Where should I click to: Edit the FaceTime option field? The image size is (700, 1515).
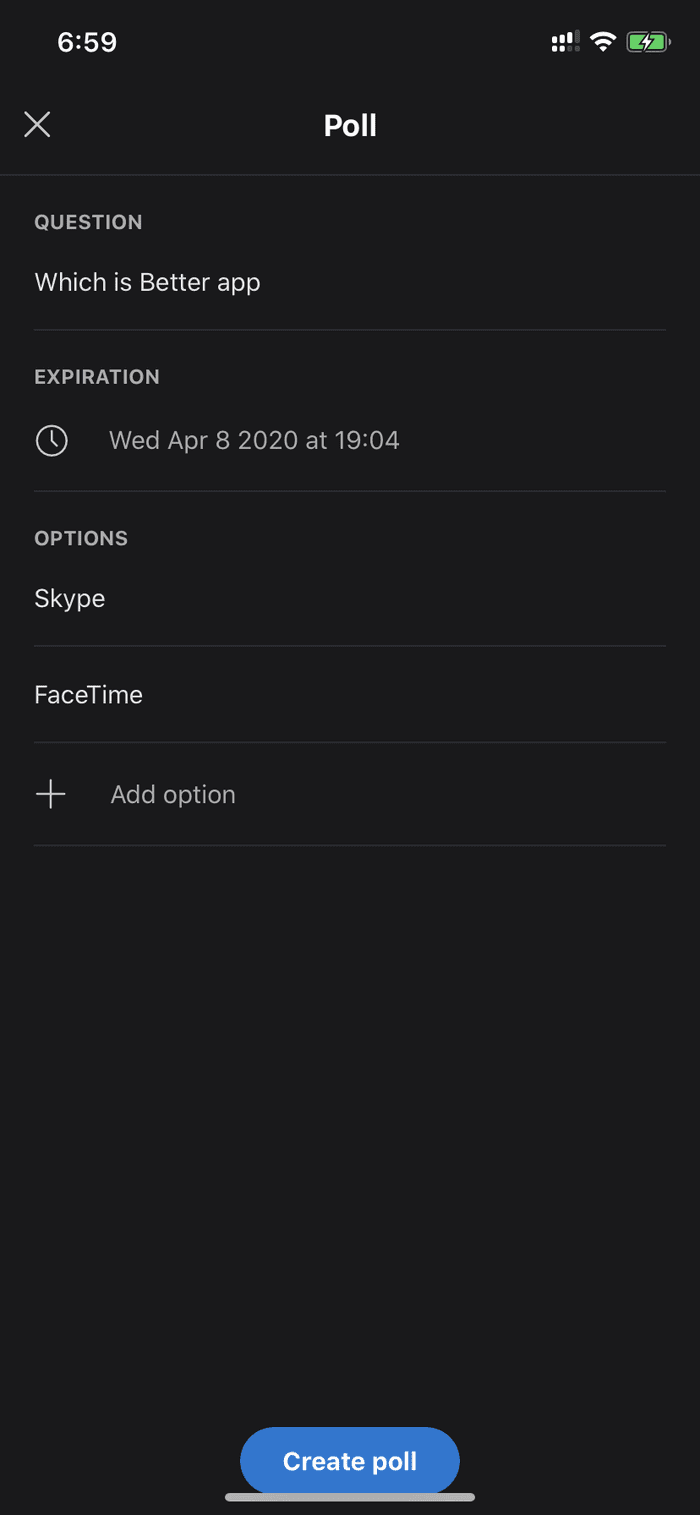[350, 695]
